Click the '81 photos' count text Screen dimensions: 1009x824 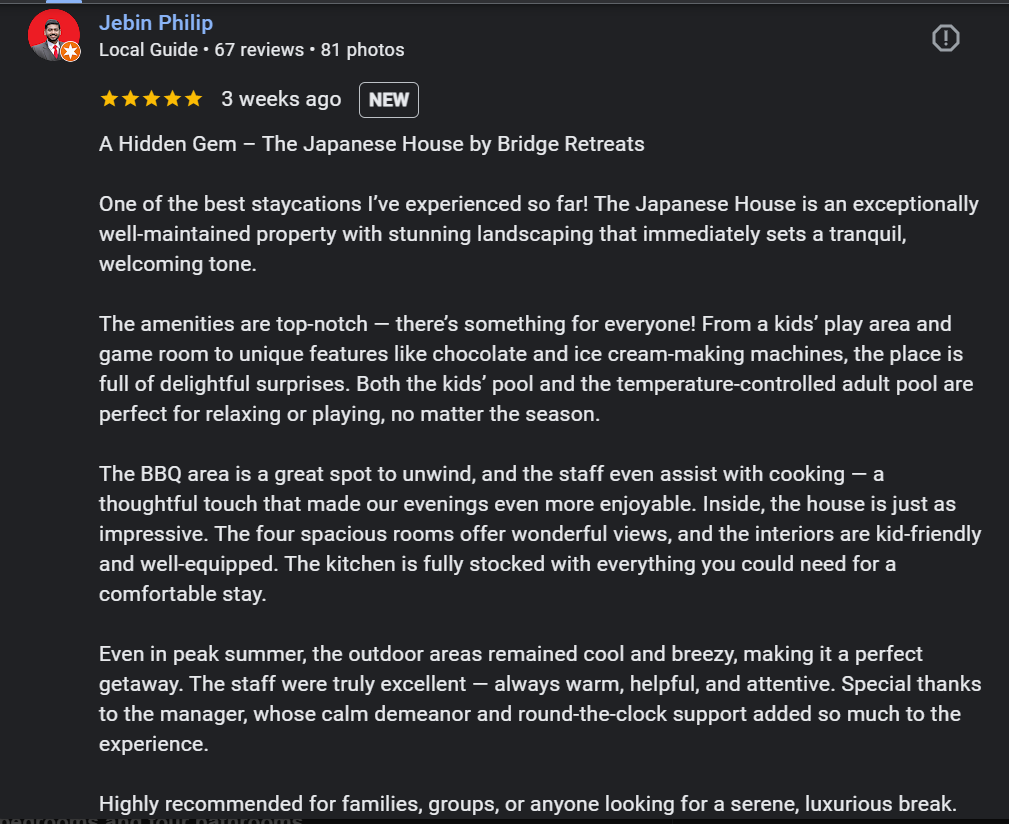point(362,49)
